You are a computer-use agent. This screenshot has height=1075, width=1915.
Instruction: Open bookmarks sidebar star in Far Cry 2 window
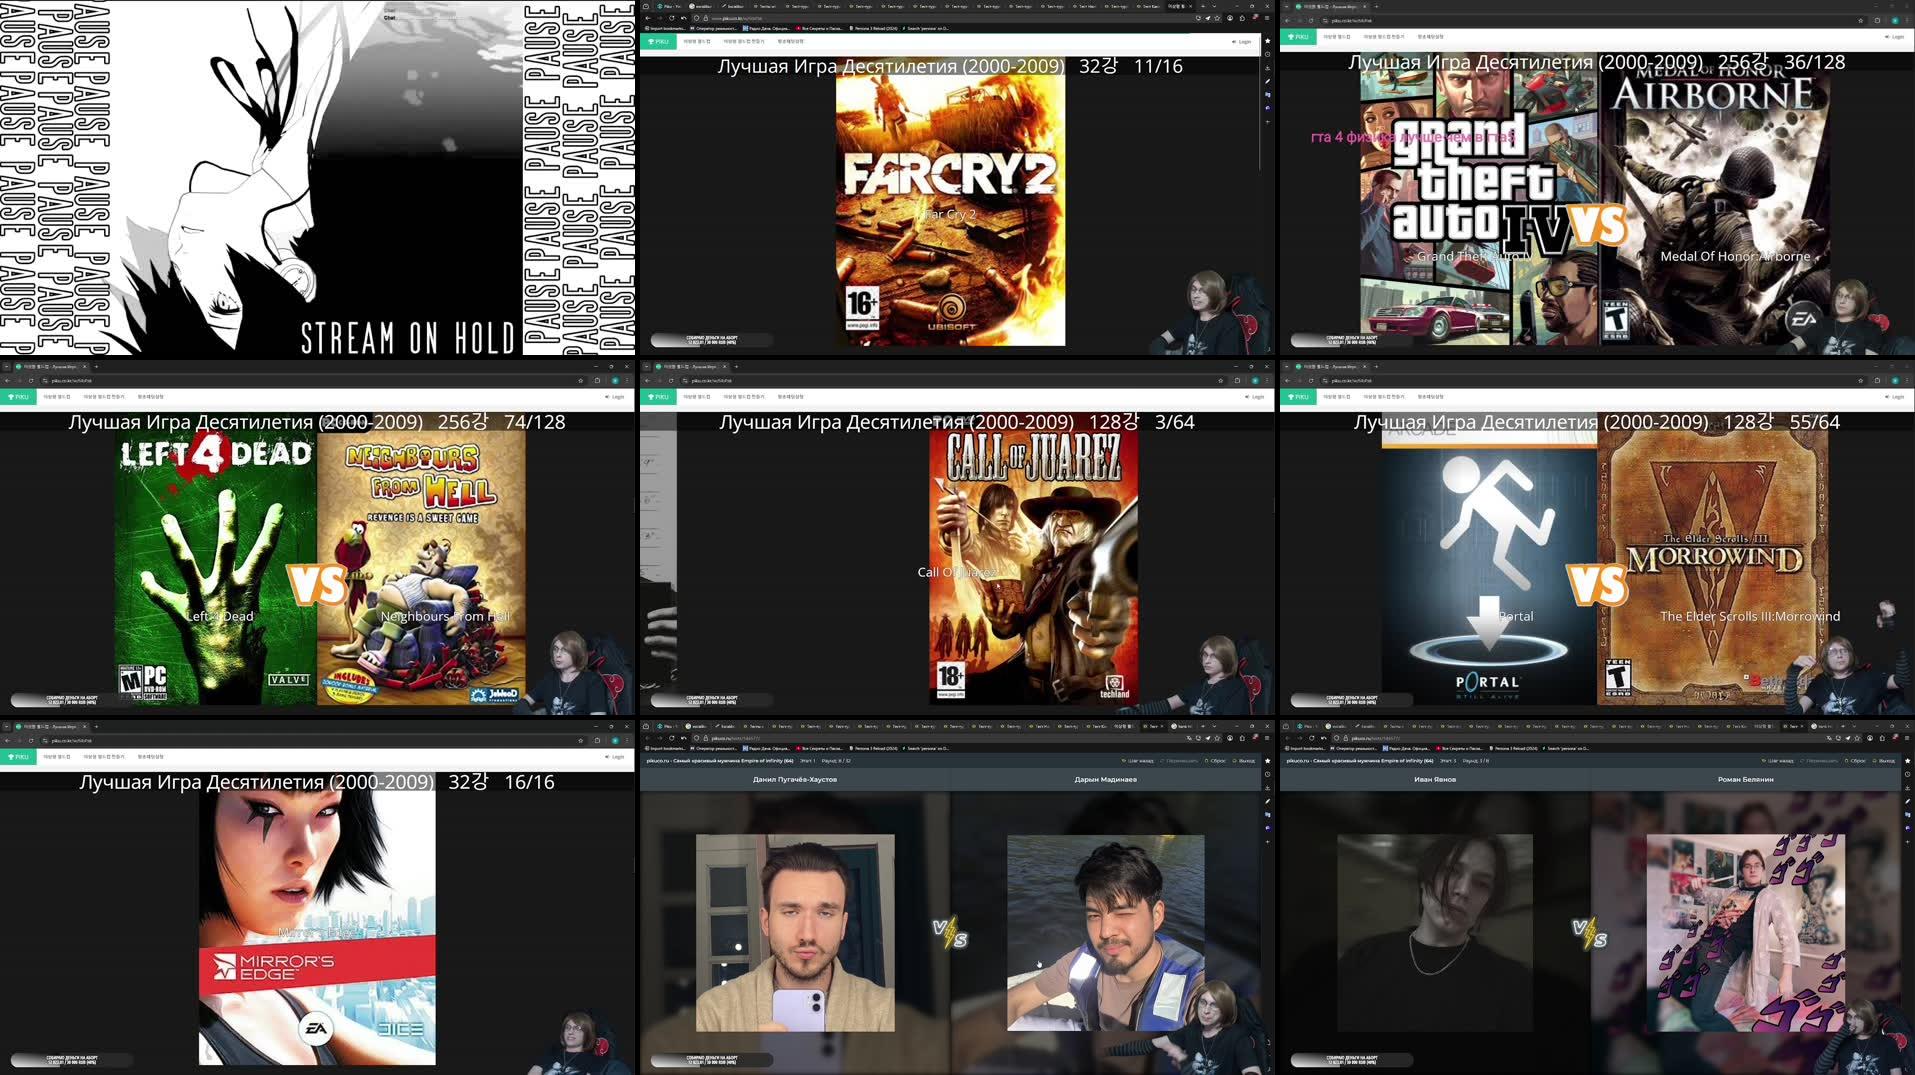(x=1268, y=41)
